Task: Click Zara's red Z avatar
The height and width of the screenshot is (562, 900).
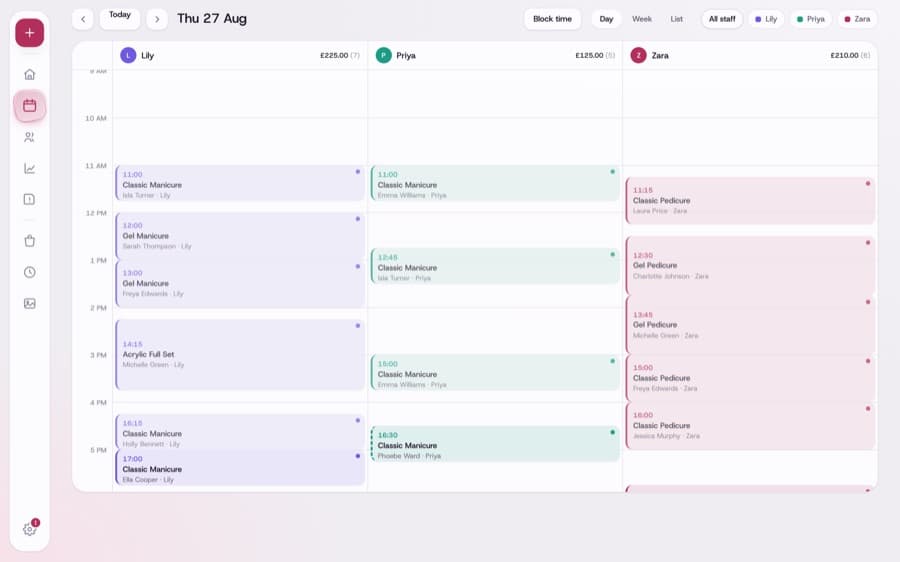Action: tap(638, 55)
